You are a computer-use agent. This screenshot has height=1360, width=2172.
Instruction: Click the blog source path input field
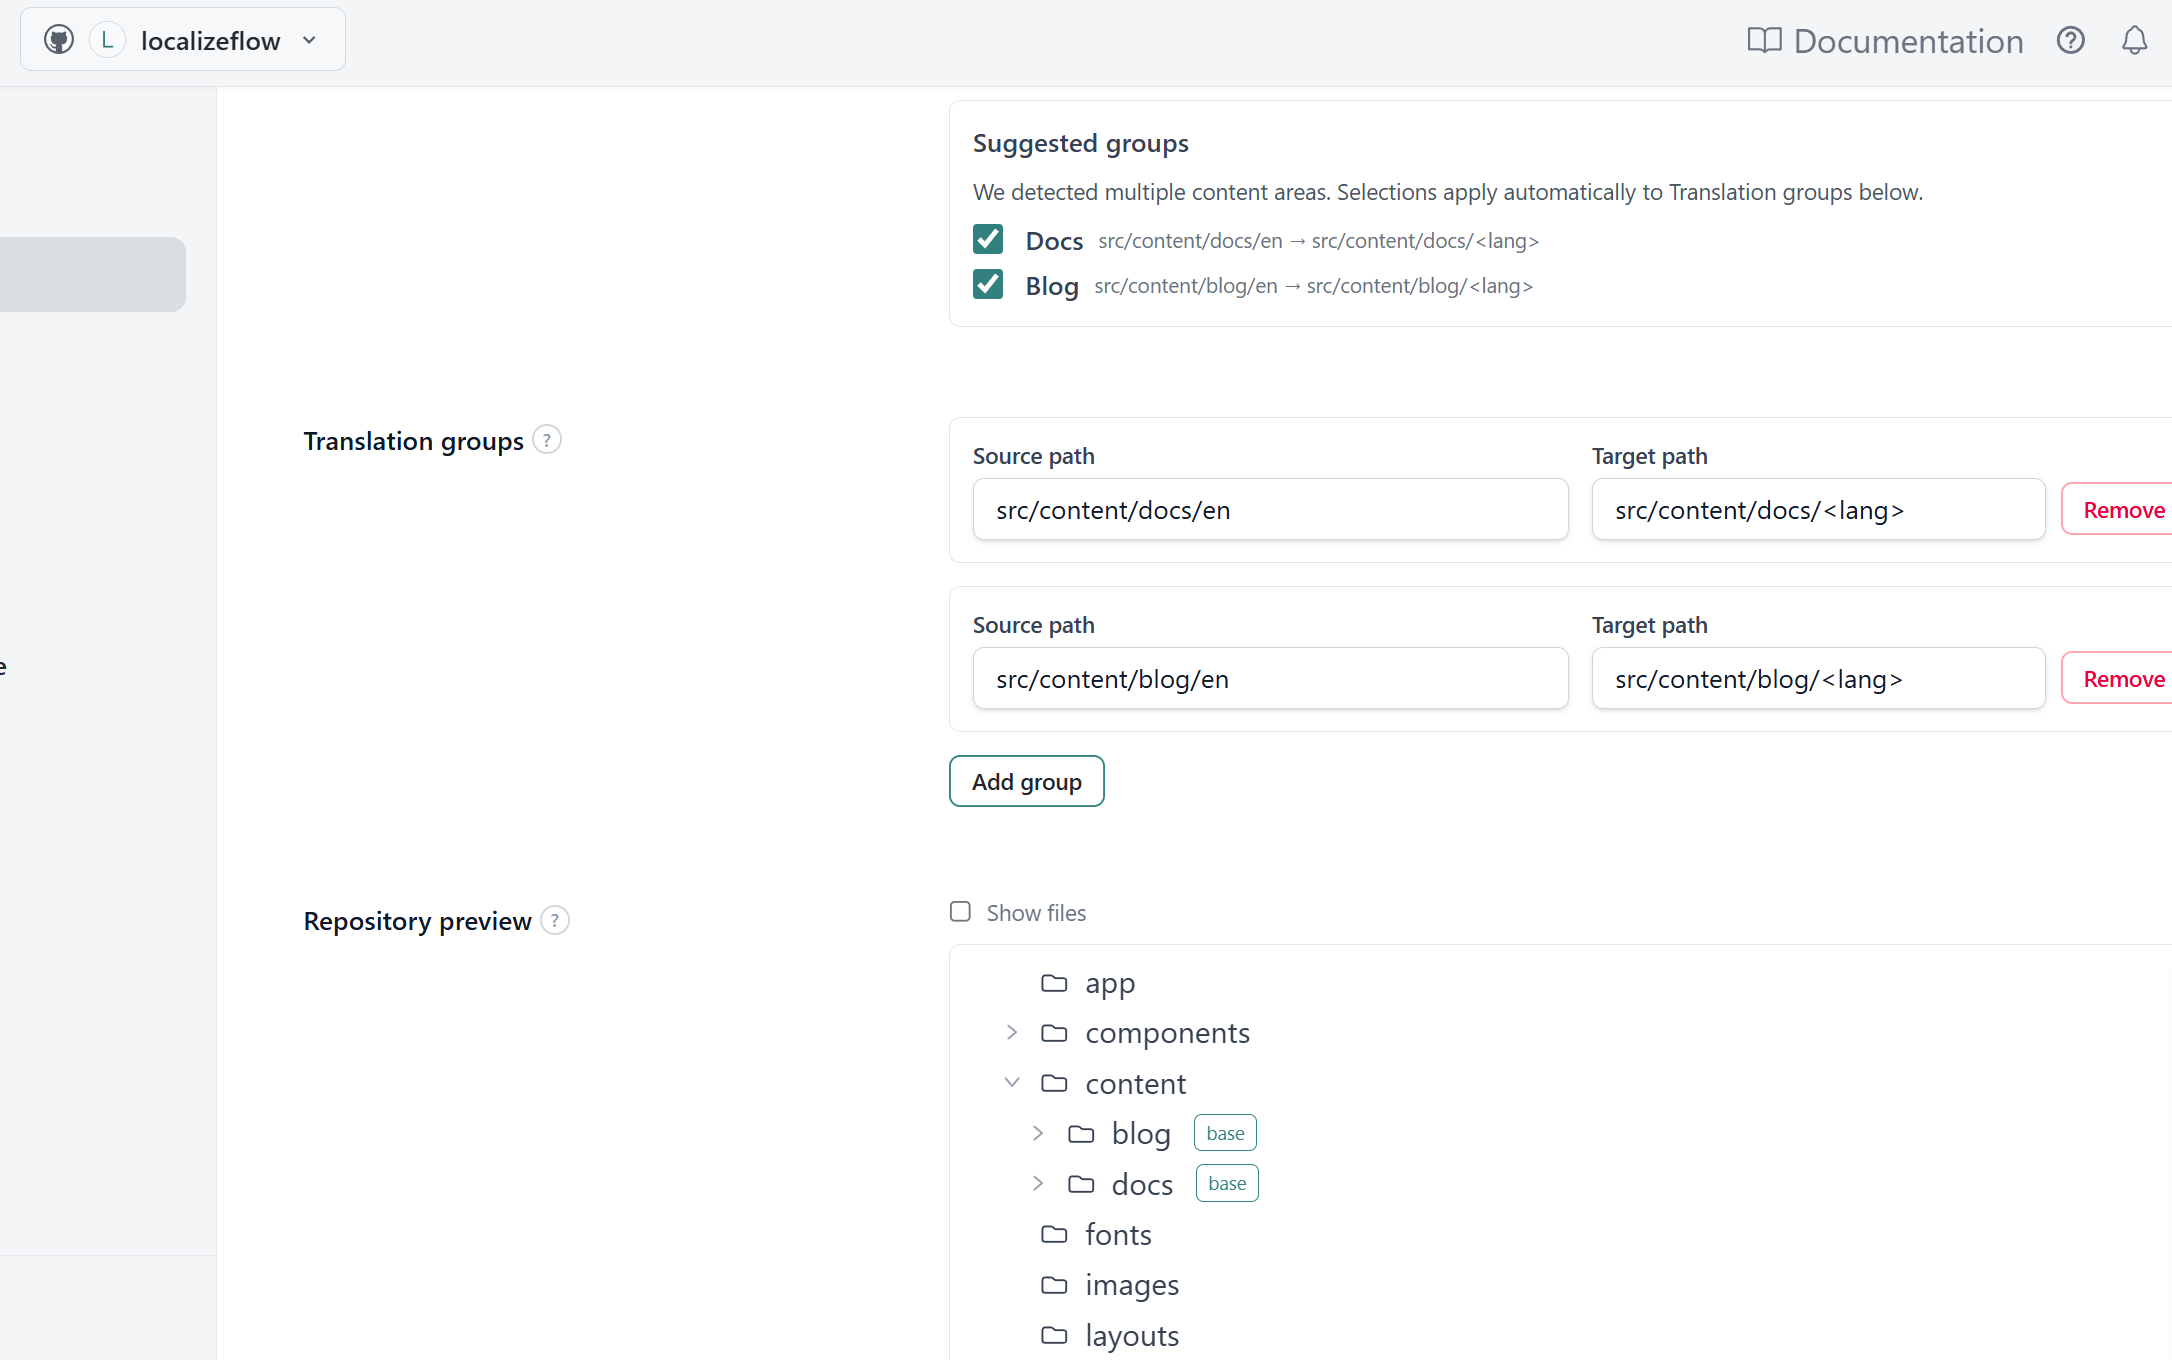[1270, 679]
